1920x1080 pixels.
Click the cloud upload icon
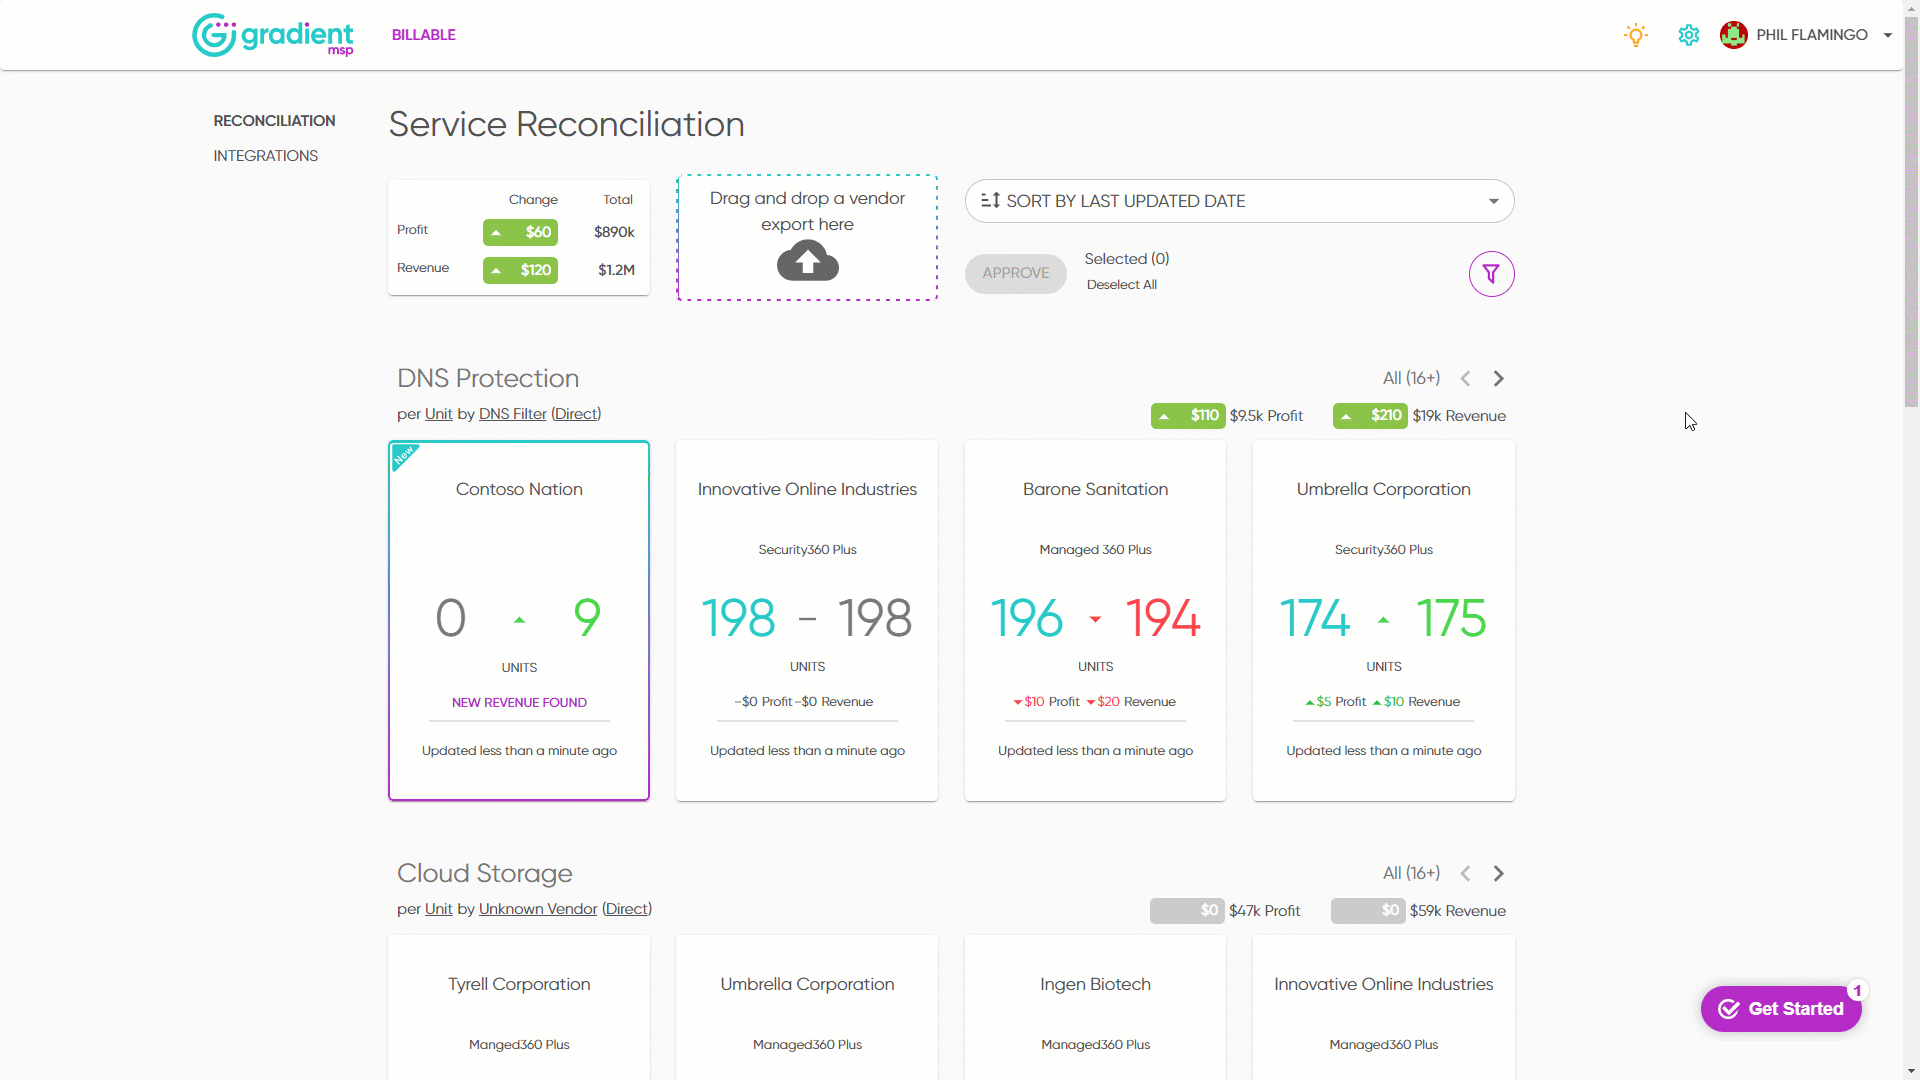(x=807, y=263)
